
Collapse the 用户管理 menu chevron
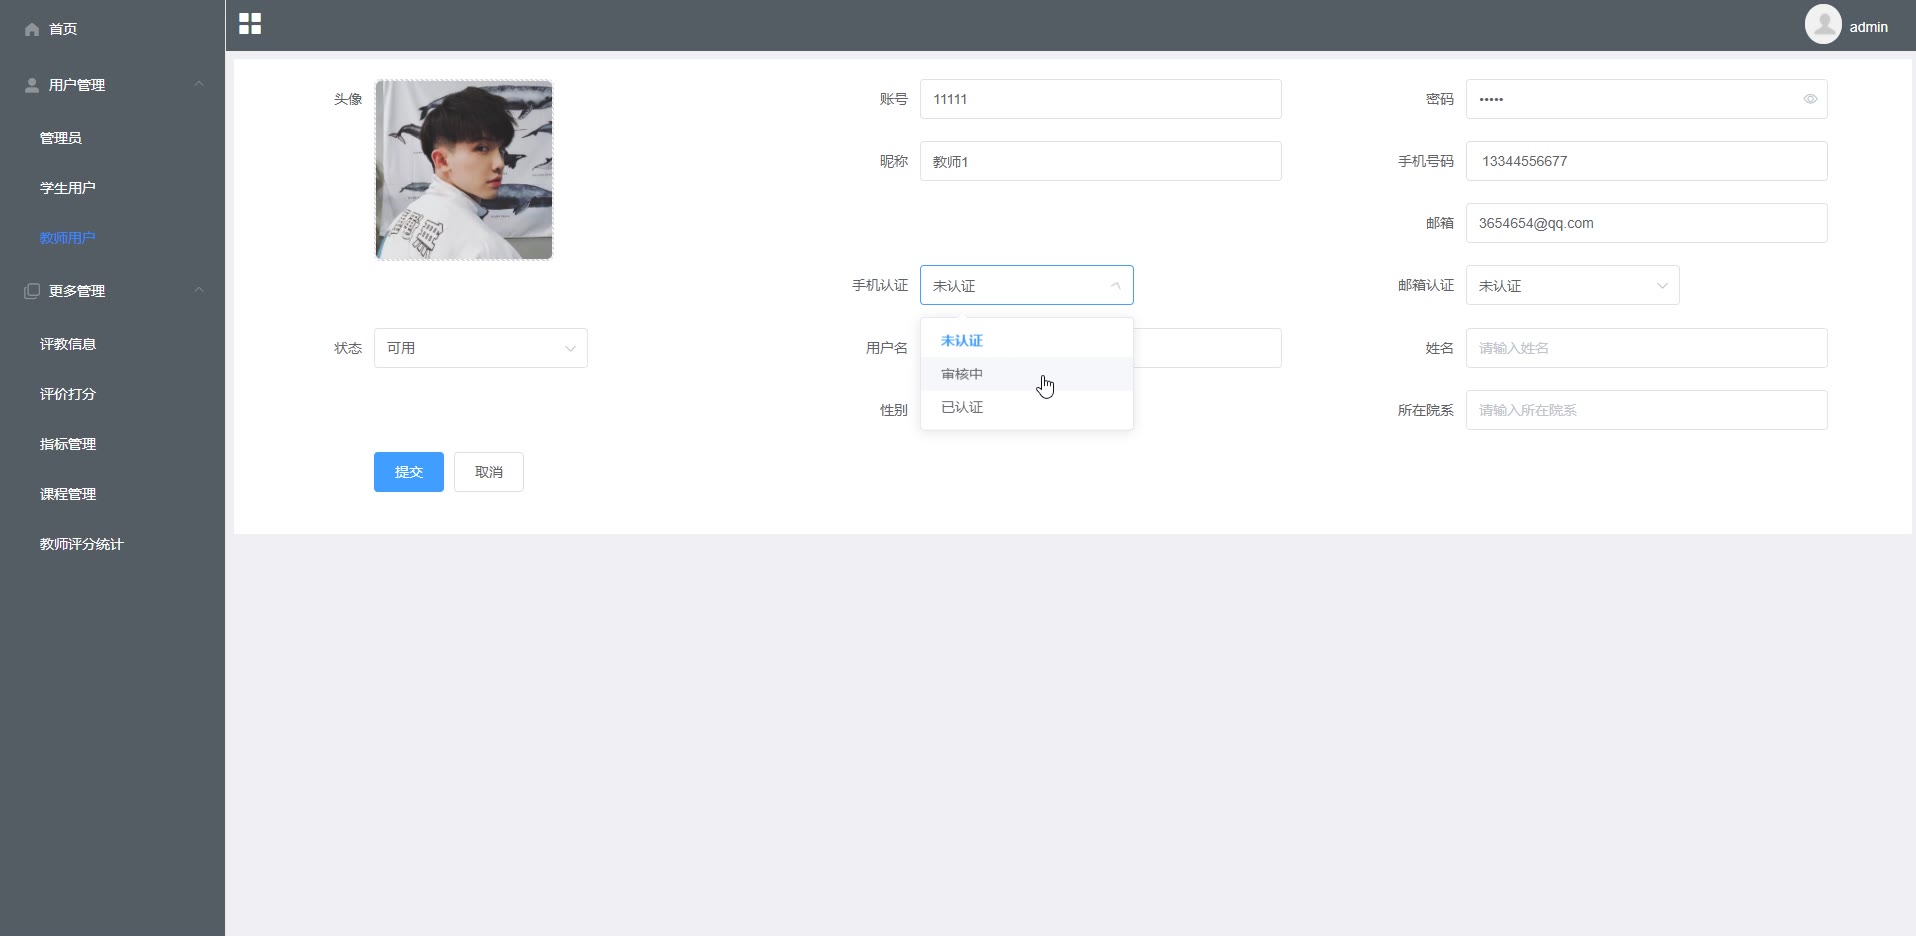199,84
